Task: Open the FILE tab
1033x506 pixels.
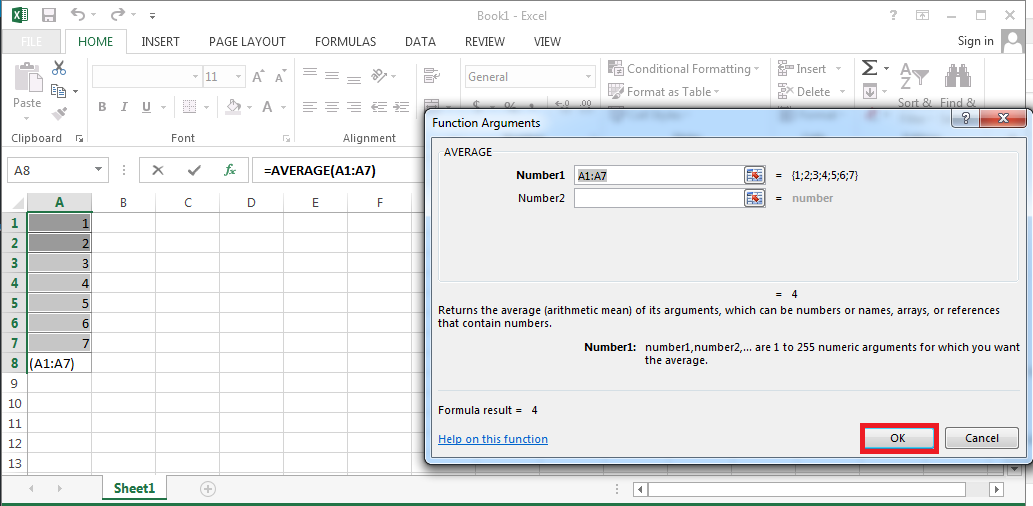Action: click(32, 42)
